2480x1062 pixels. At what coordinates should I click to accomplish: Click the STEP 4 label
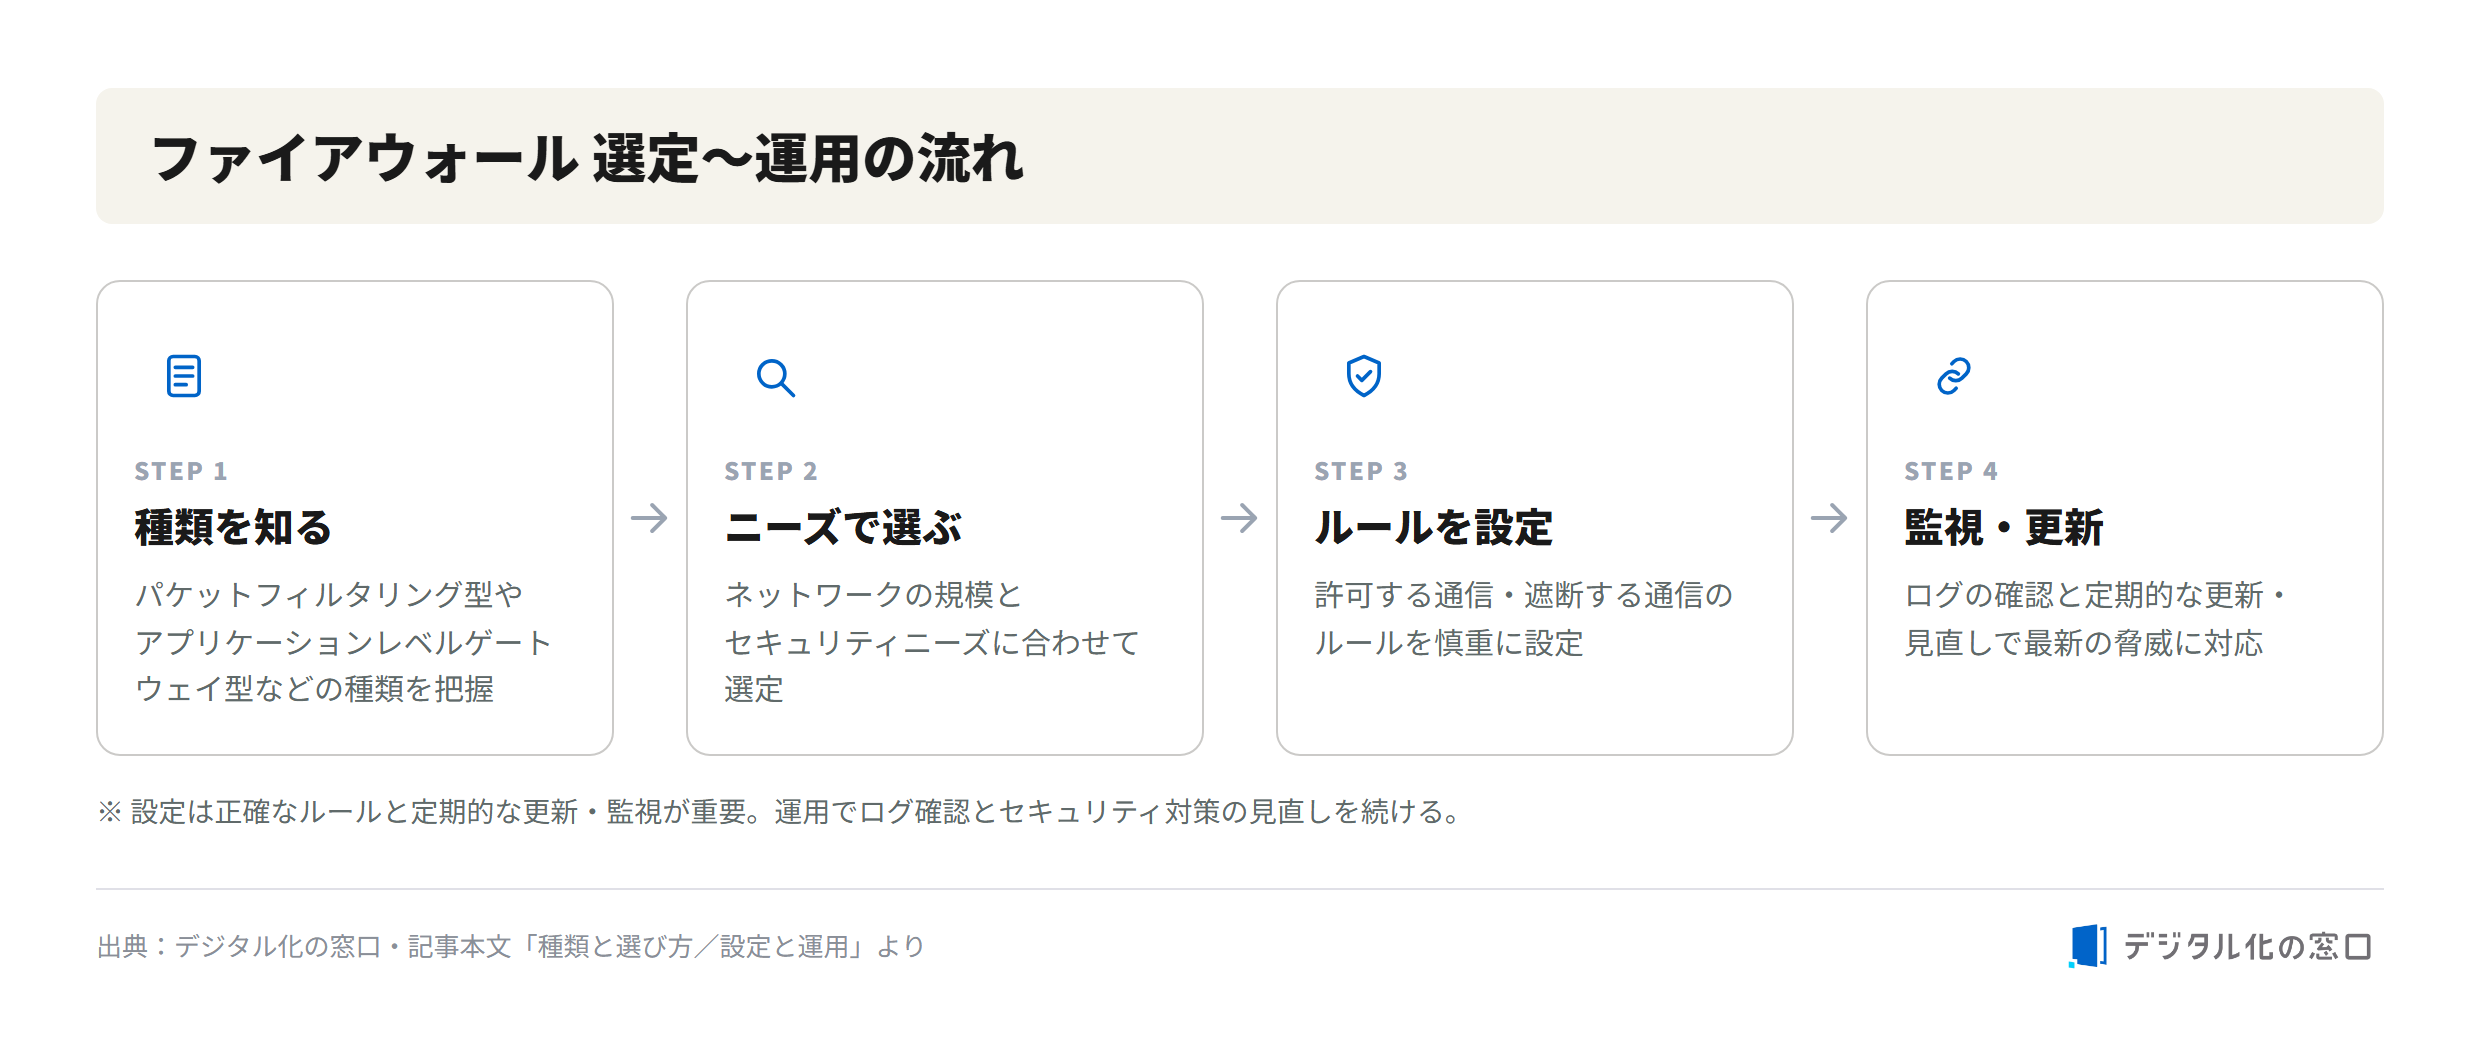pyautogui.click(x=1951, y=471)
